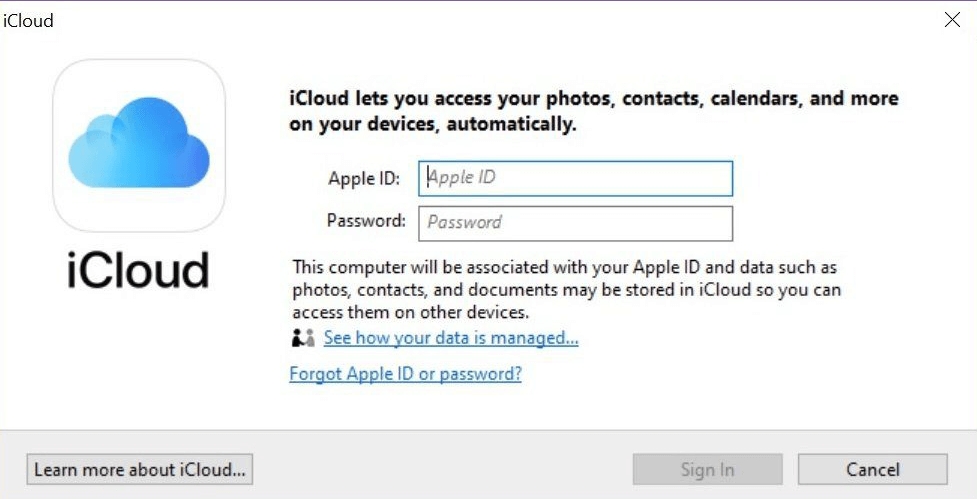
Task: Dismiss the dialog with Cancel
Action: (872, 469)
